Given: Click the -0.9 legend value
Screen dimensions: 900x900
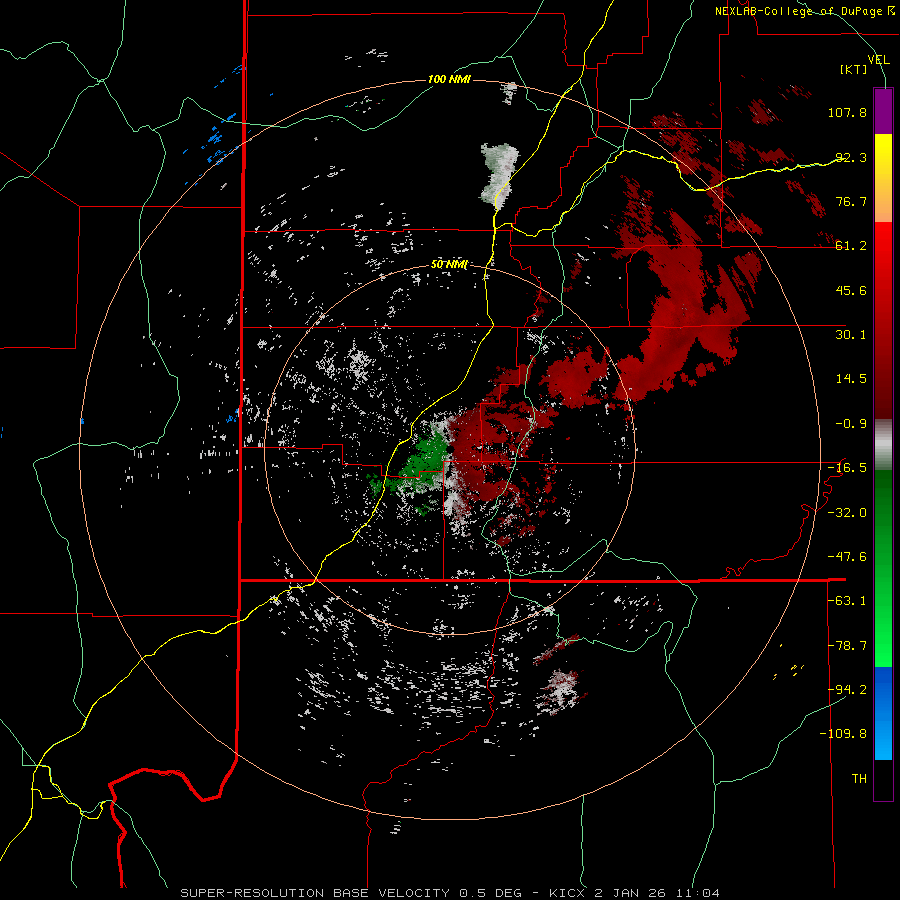Looking at the screenshot, I should pos(851,424).
